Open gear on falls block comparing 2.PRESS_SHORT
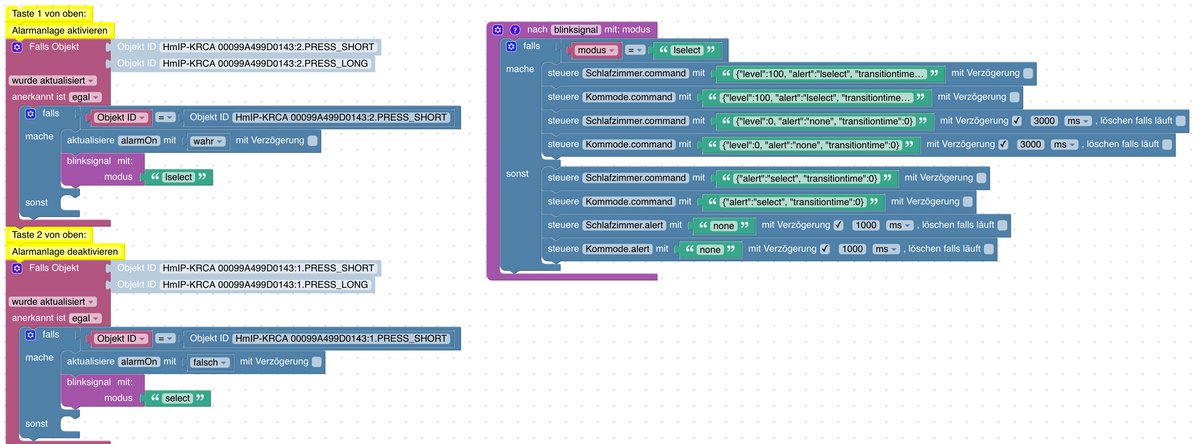 30,115
